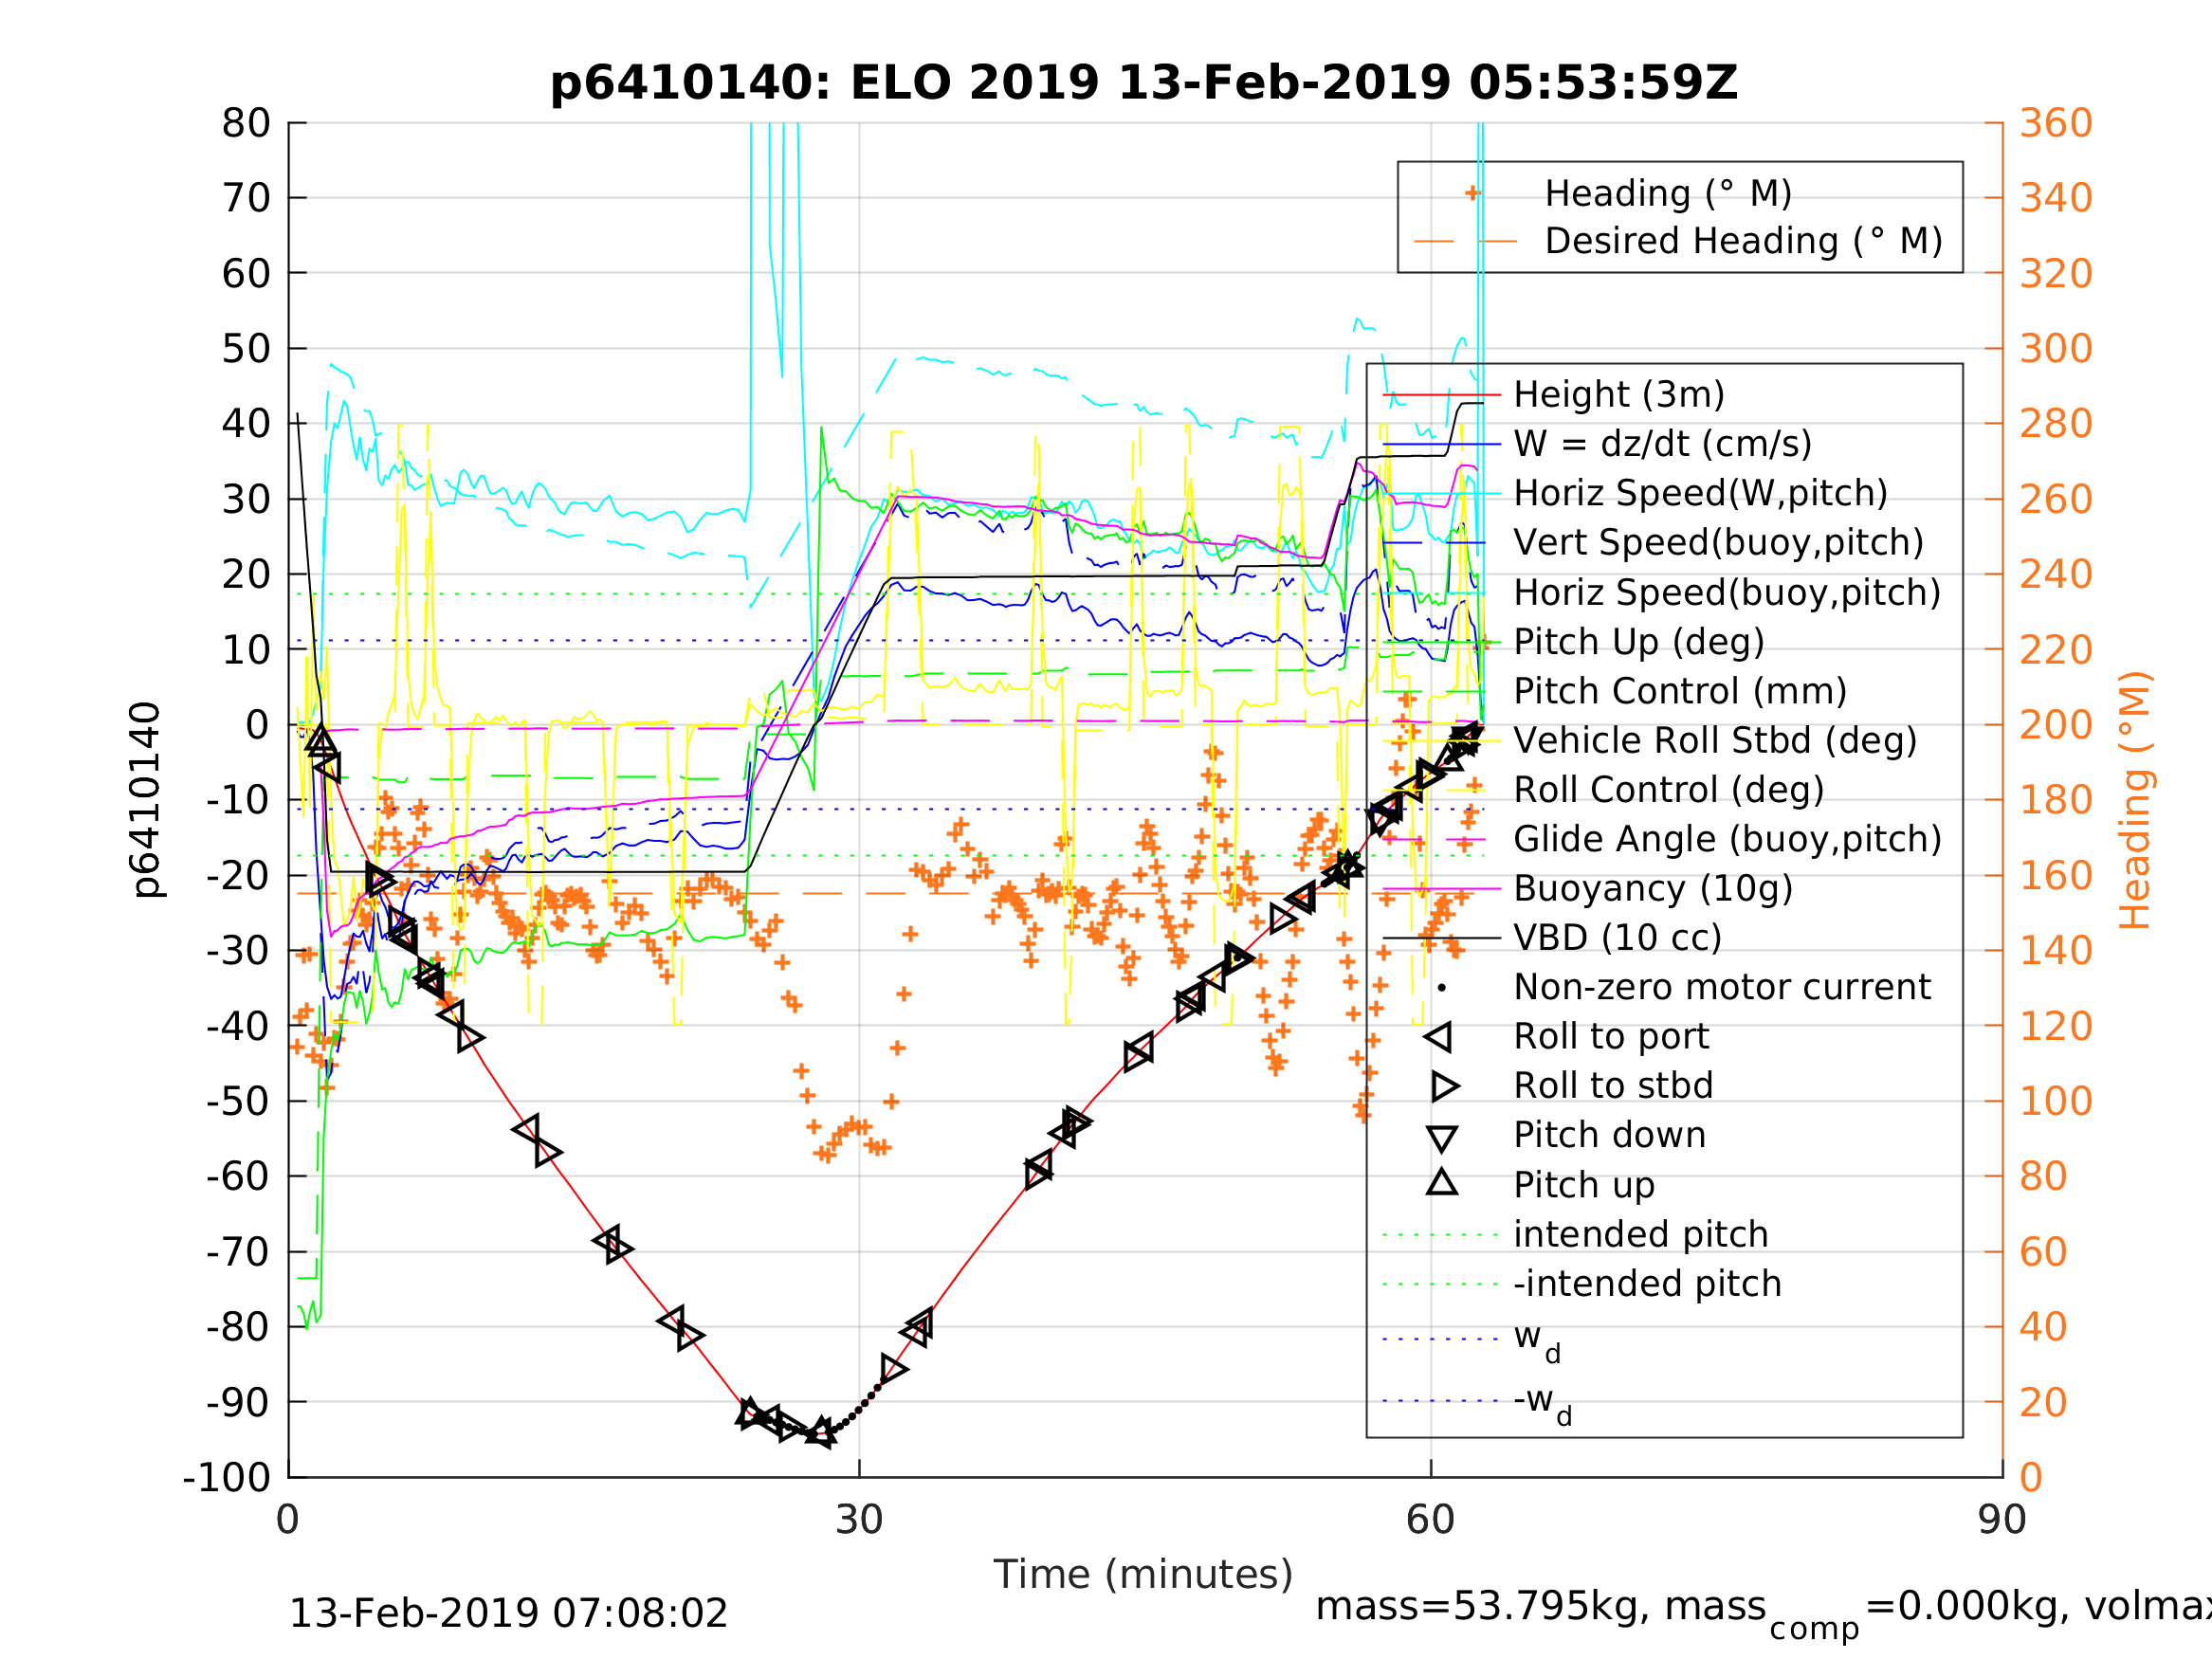
Task: Click the Non-zero motor current legend dot
Action: [1441, 988]
